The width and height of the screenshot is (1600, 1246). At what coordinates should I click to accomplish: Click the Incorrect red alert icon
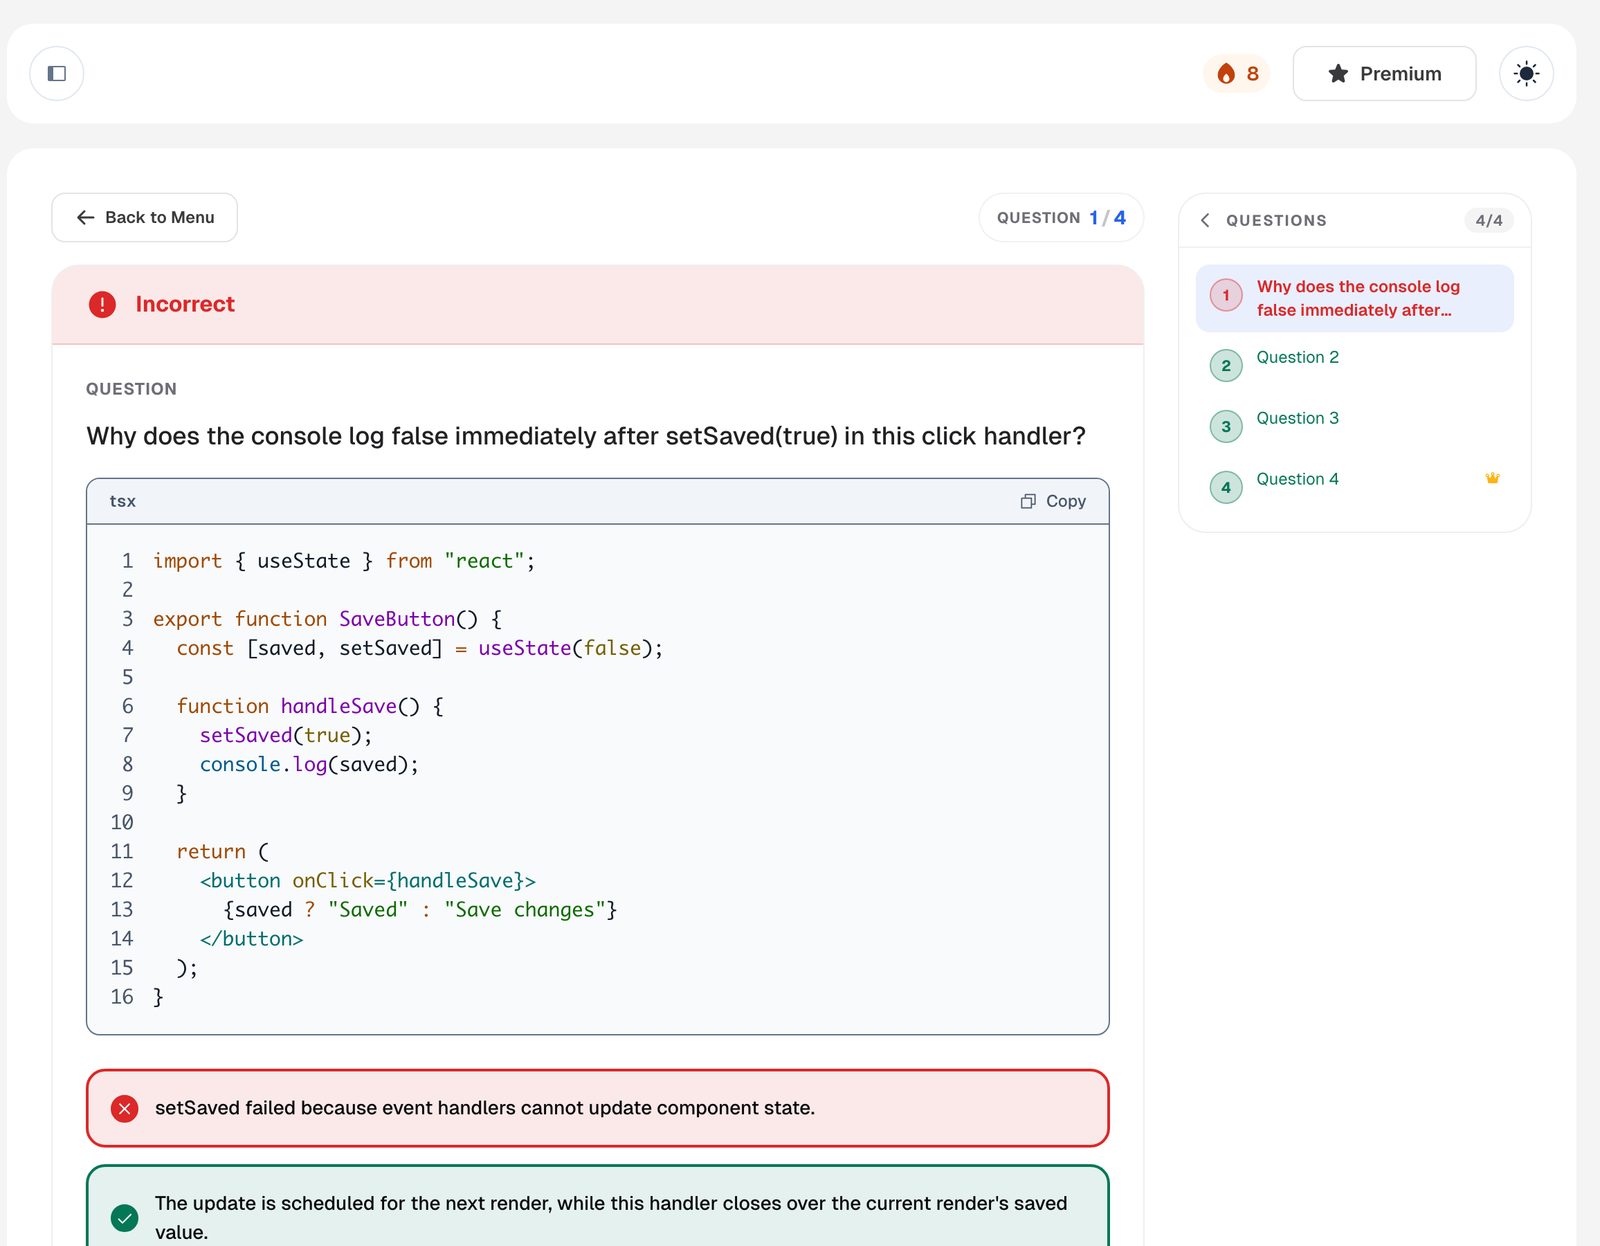click(x=102, y=304)
